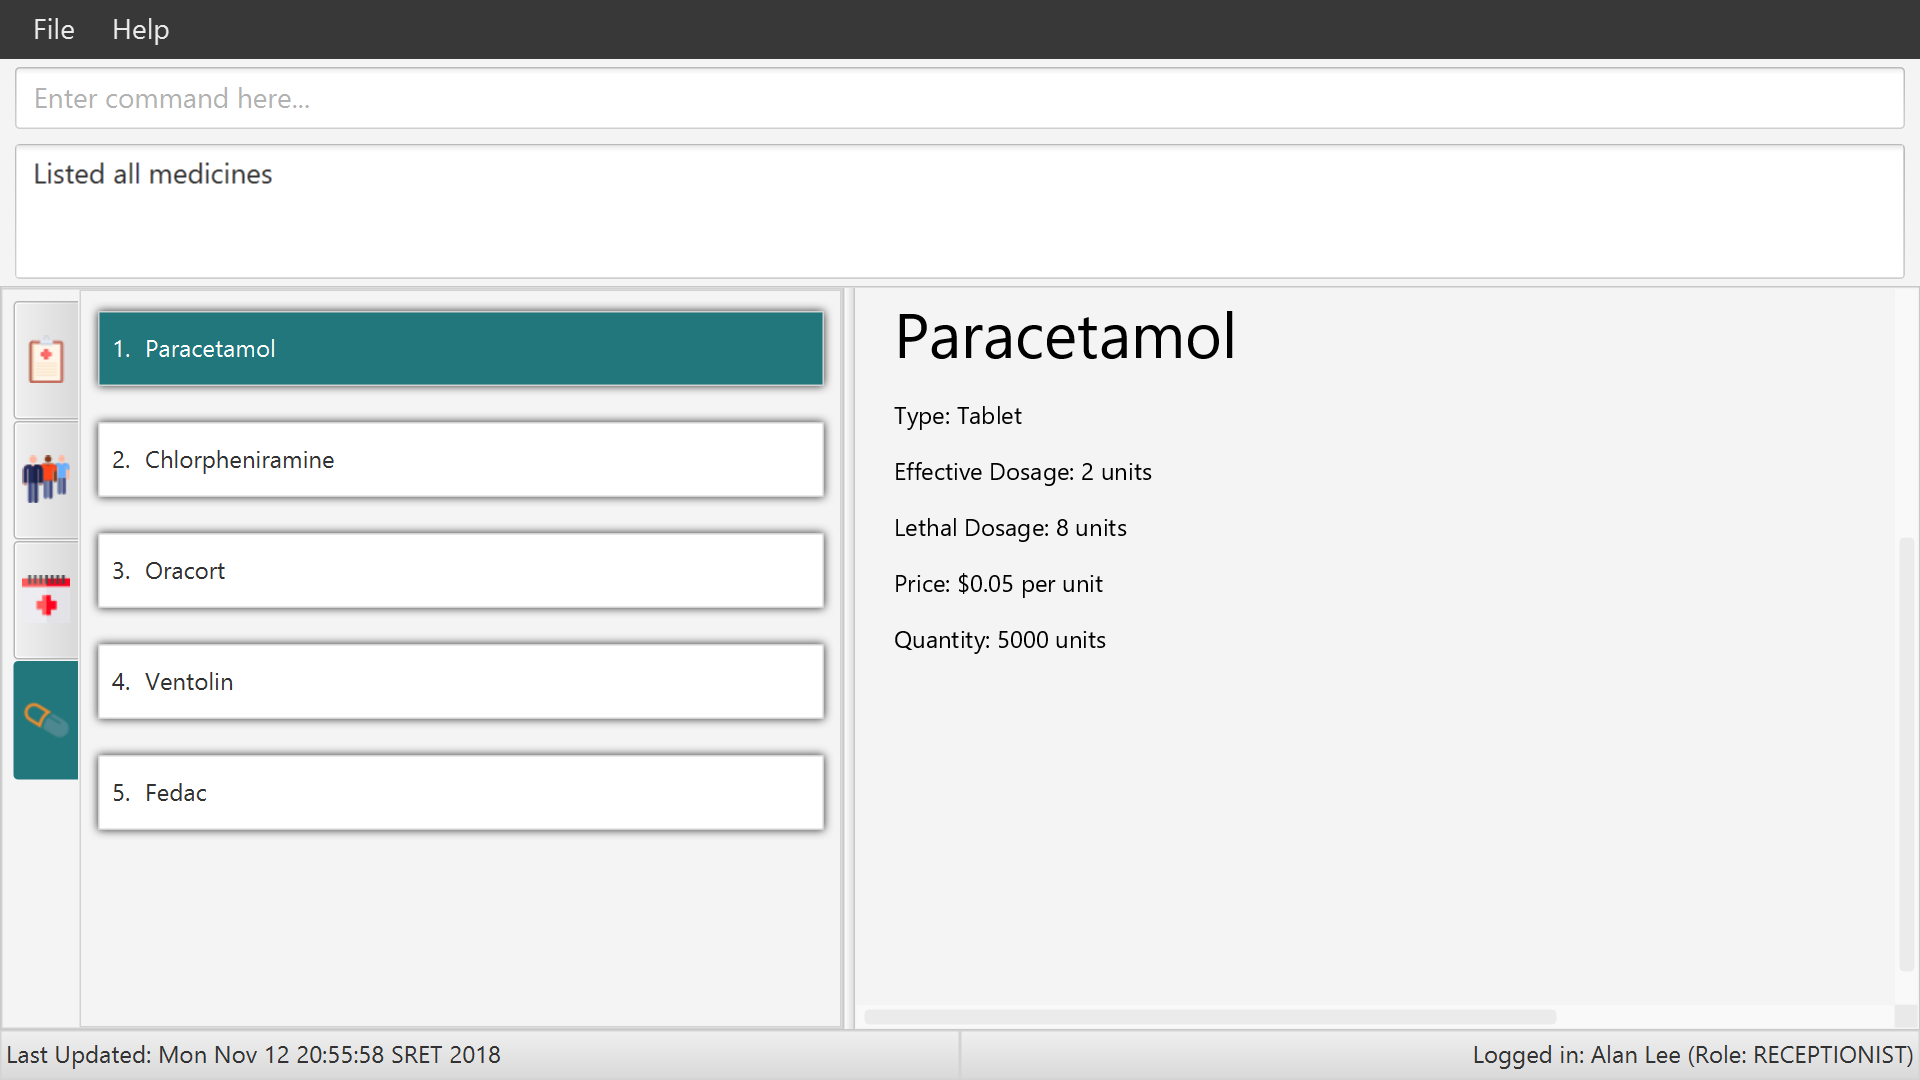The width and height of the screenshot is (1920, 1080).
Task: Select the medicine pill tab icon
Action: coord(46,720)
